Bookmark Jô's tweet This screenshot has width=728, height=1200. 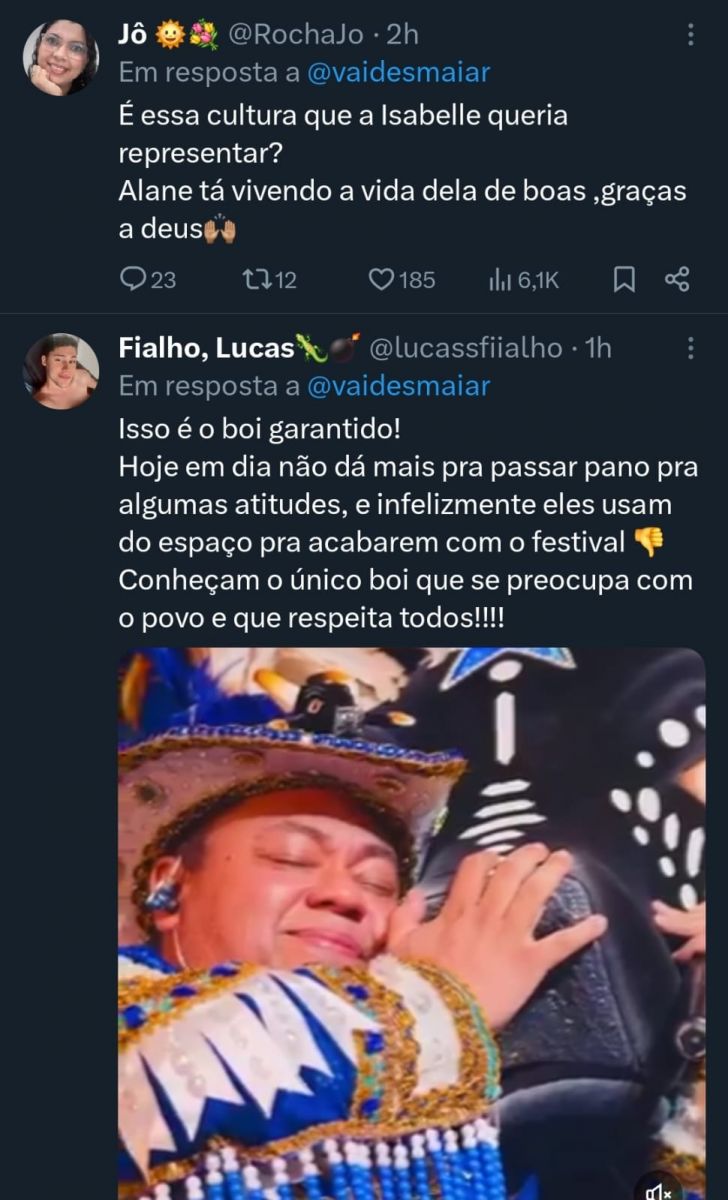click(624, 280)
